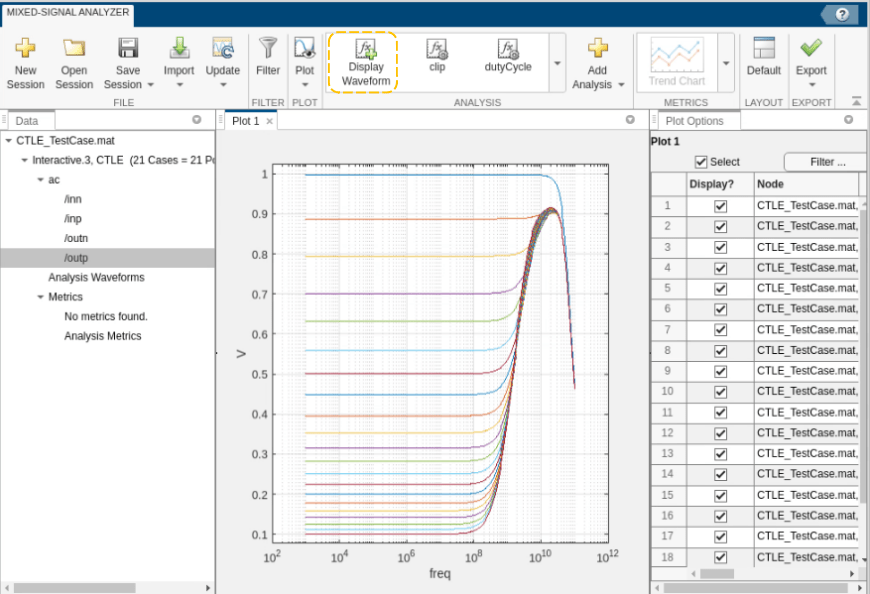This screenshot has height=594, width=870.
Task: Click the Open Session folder icon
Action: click(74, 48)
